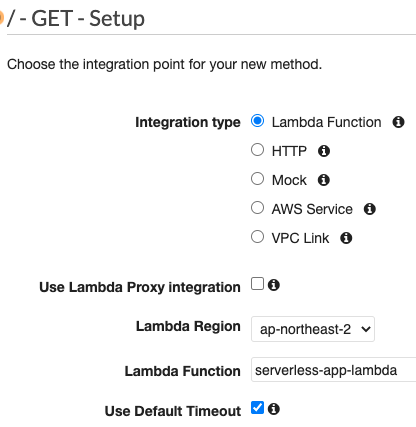Click info icon for Lambda Proxy integration
416x427 pixels.
[x=274, y=285]
